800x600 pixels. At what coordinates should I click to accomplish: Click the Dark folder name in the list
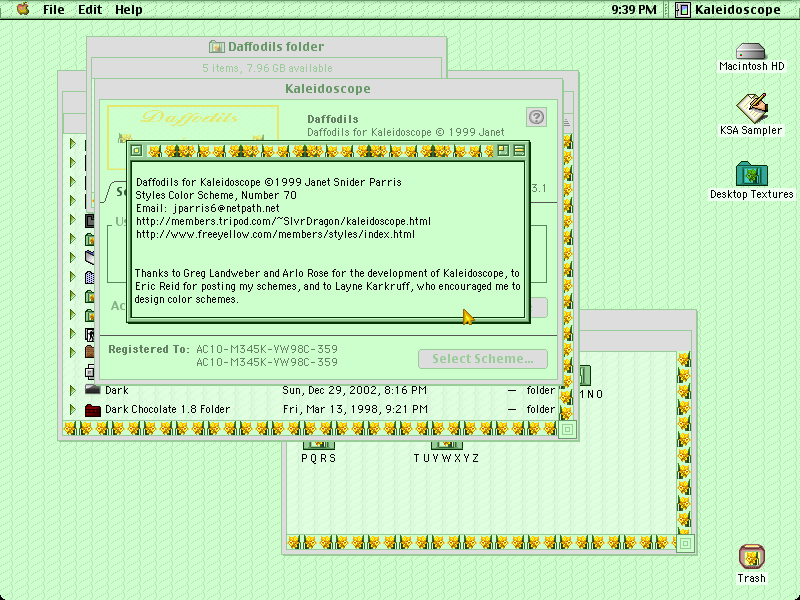(117, 390)
